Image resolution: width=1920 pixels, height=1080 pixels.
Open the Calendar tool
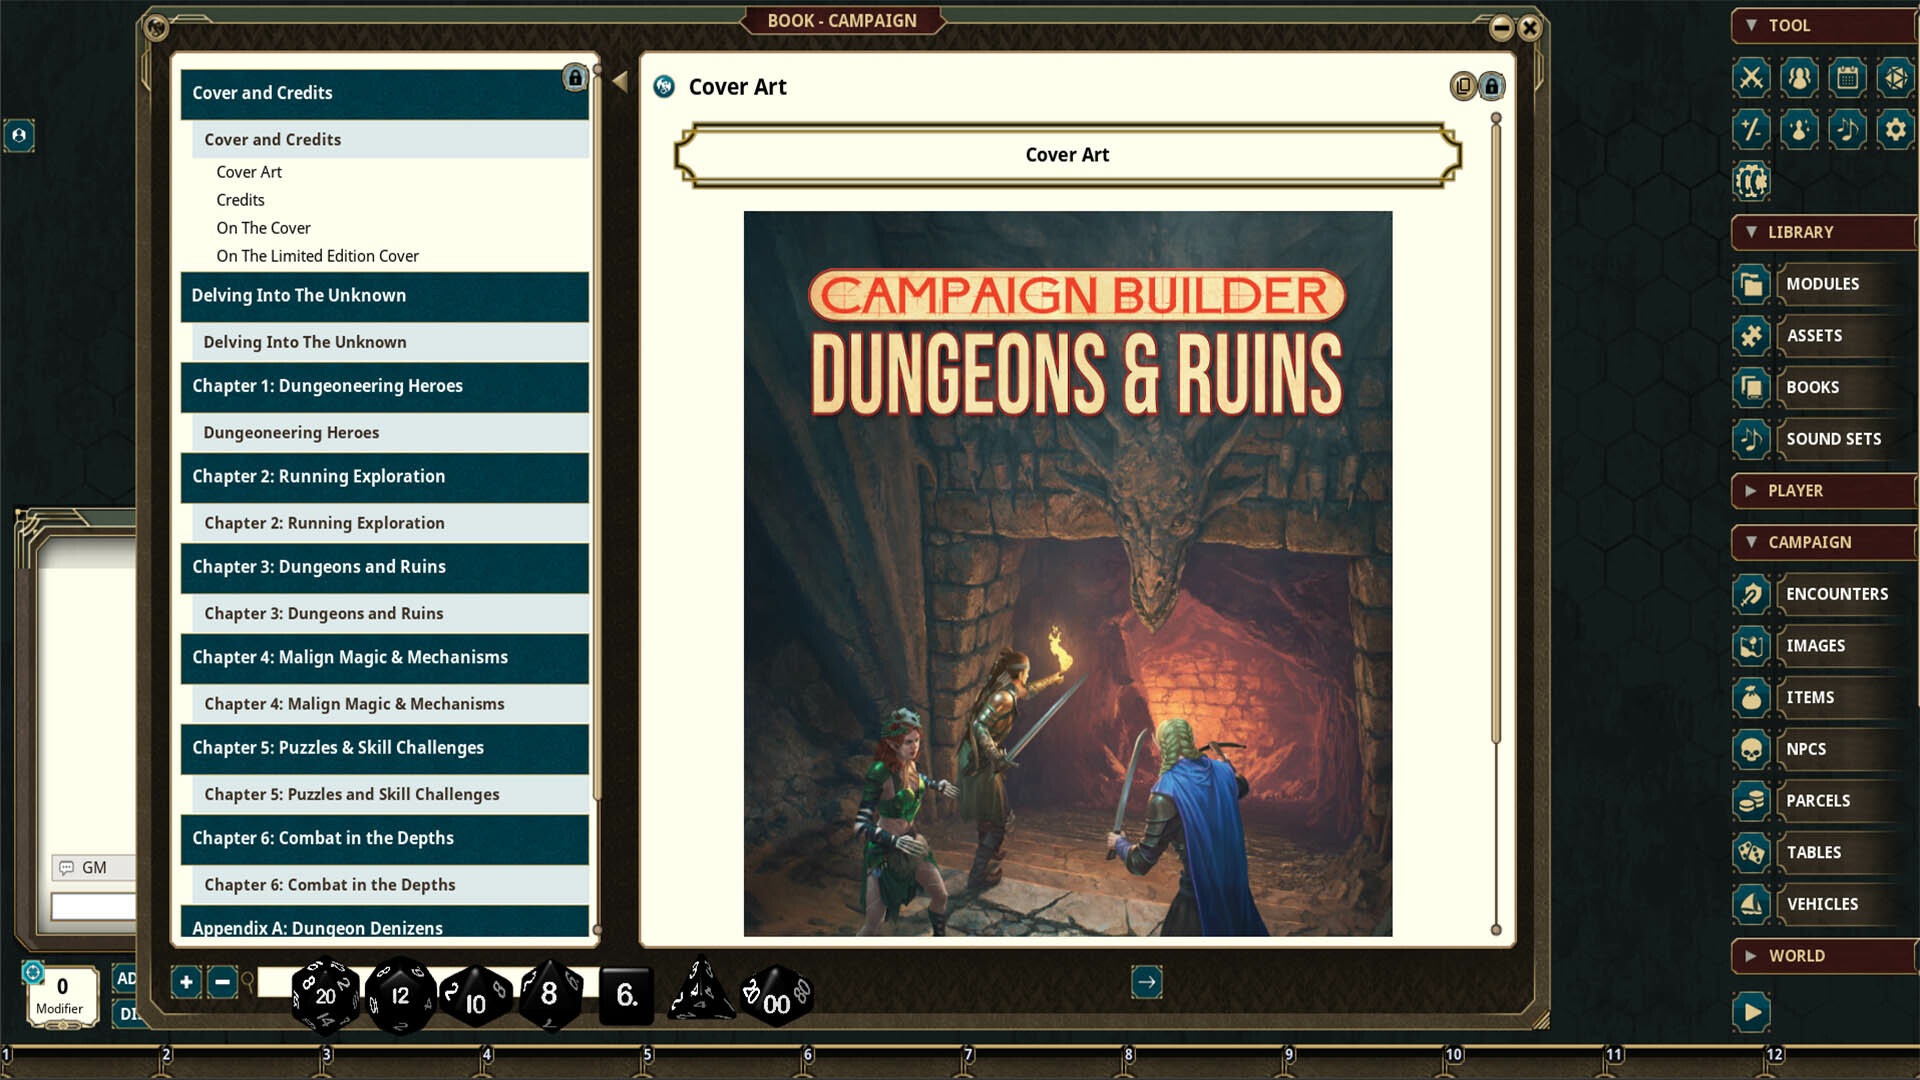tap(1847, 77)
